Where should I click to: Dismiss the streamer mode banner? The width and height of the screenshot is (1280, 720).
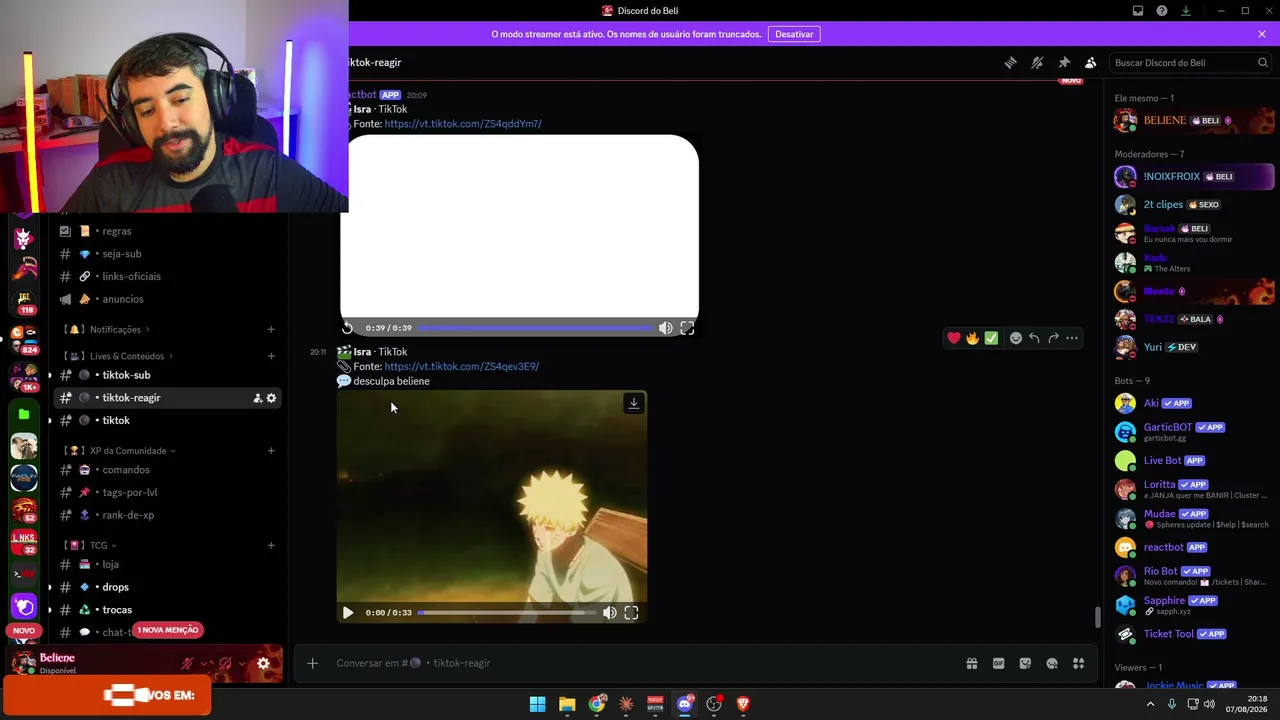click(1262, 34)
